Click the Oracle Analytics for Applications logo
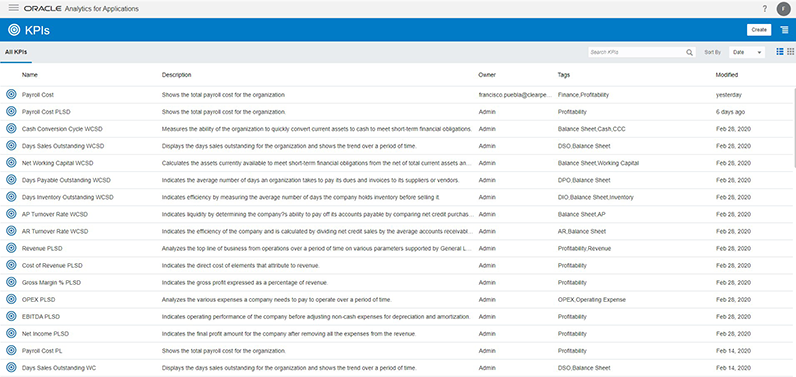The height and width of the screenshot is (377, 796). click(81, 9)
